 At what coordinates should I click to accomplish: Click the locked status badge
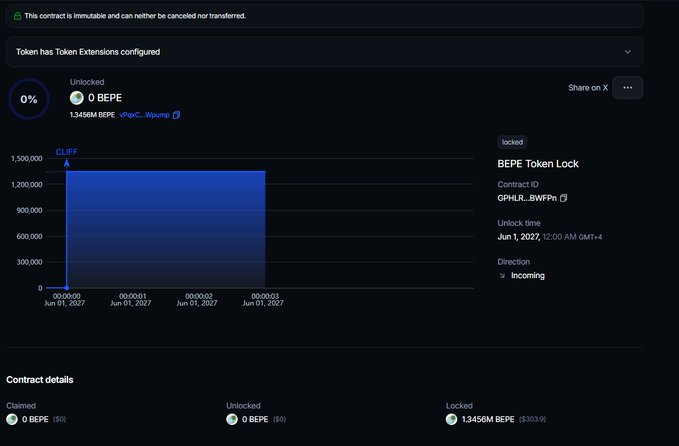pyautogui.click(x=512, y=142)
